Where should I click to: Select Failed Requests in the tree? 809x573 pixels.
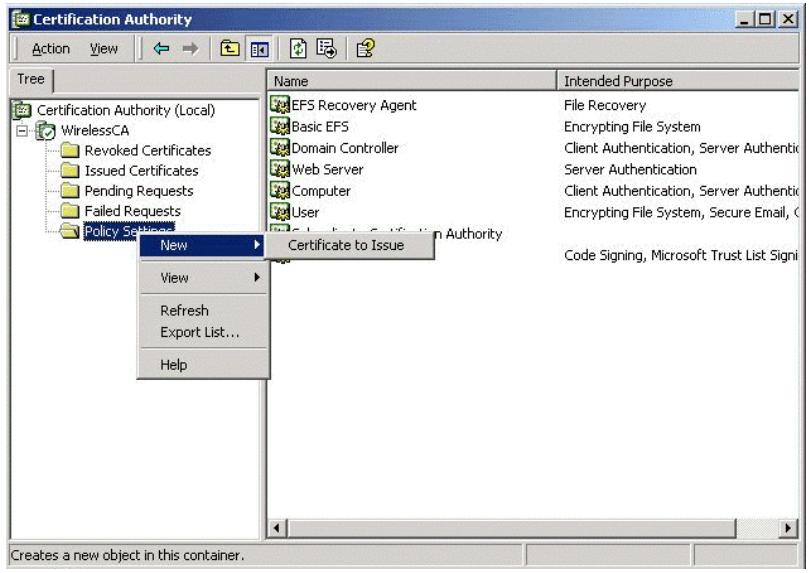133,211
